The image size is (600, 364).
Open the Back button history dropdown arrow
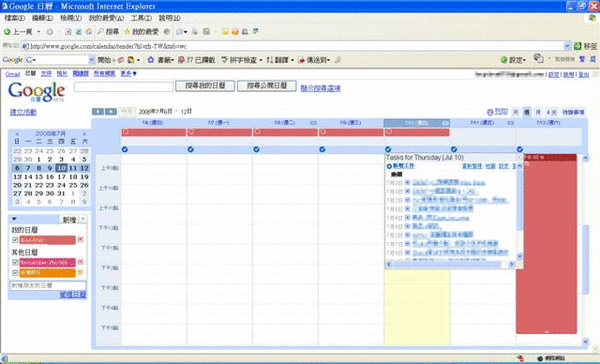click(38, 32)
